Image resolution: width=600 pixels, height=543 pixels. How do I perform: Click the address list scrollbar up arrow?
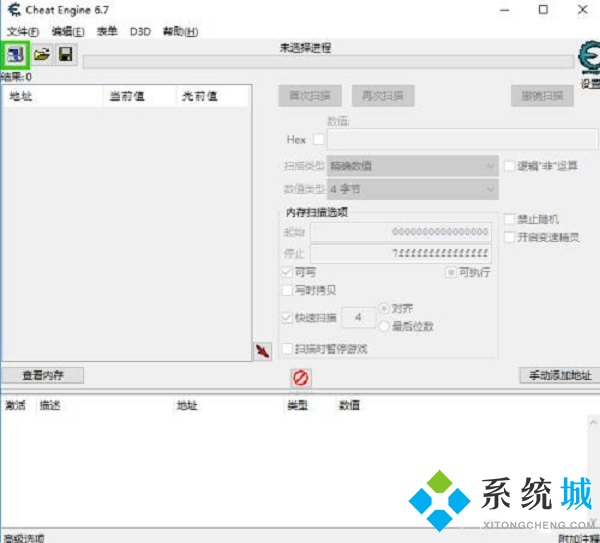[593, 423]
